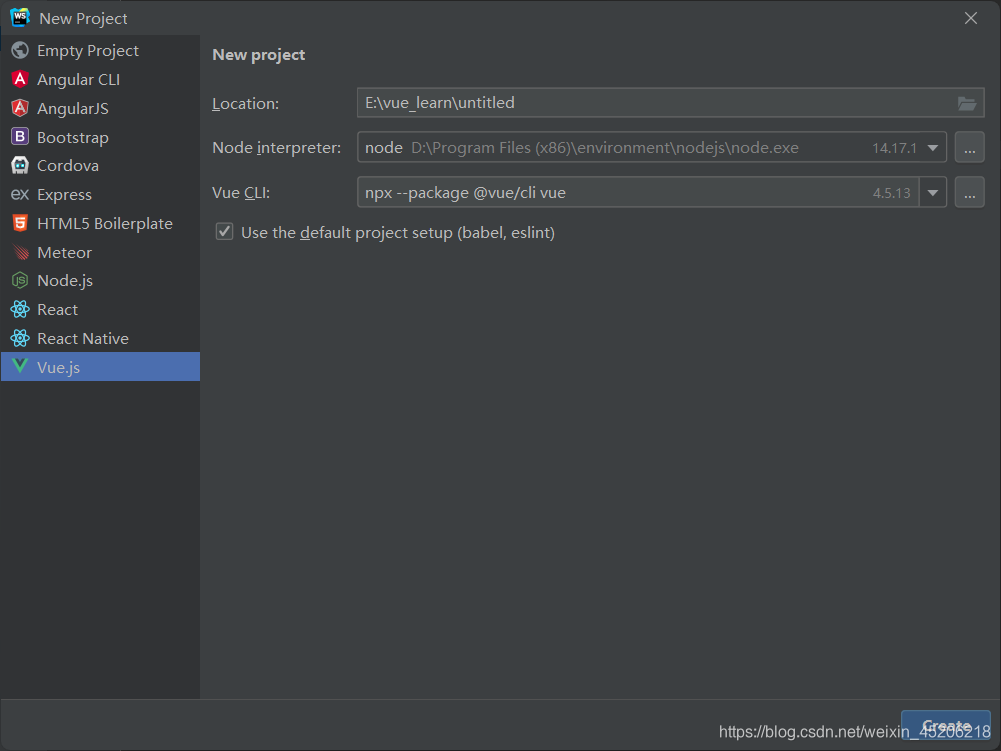Screen dimensions: 1001x751
Task: Choose Node.js project type
Action: point(100,280)
